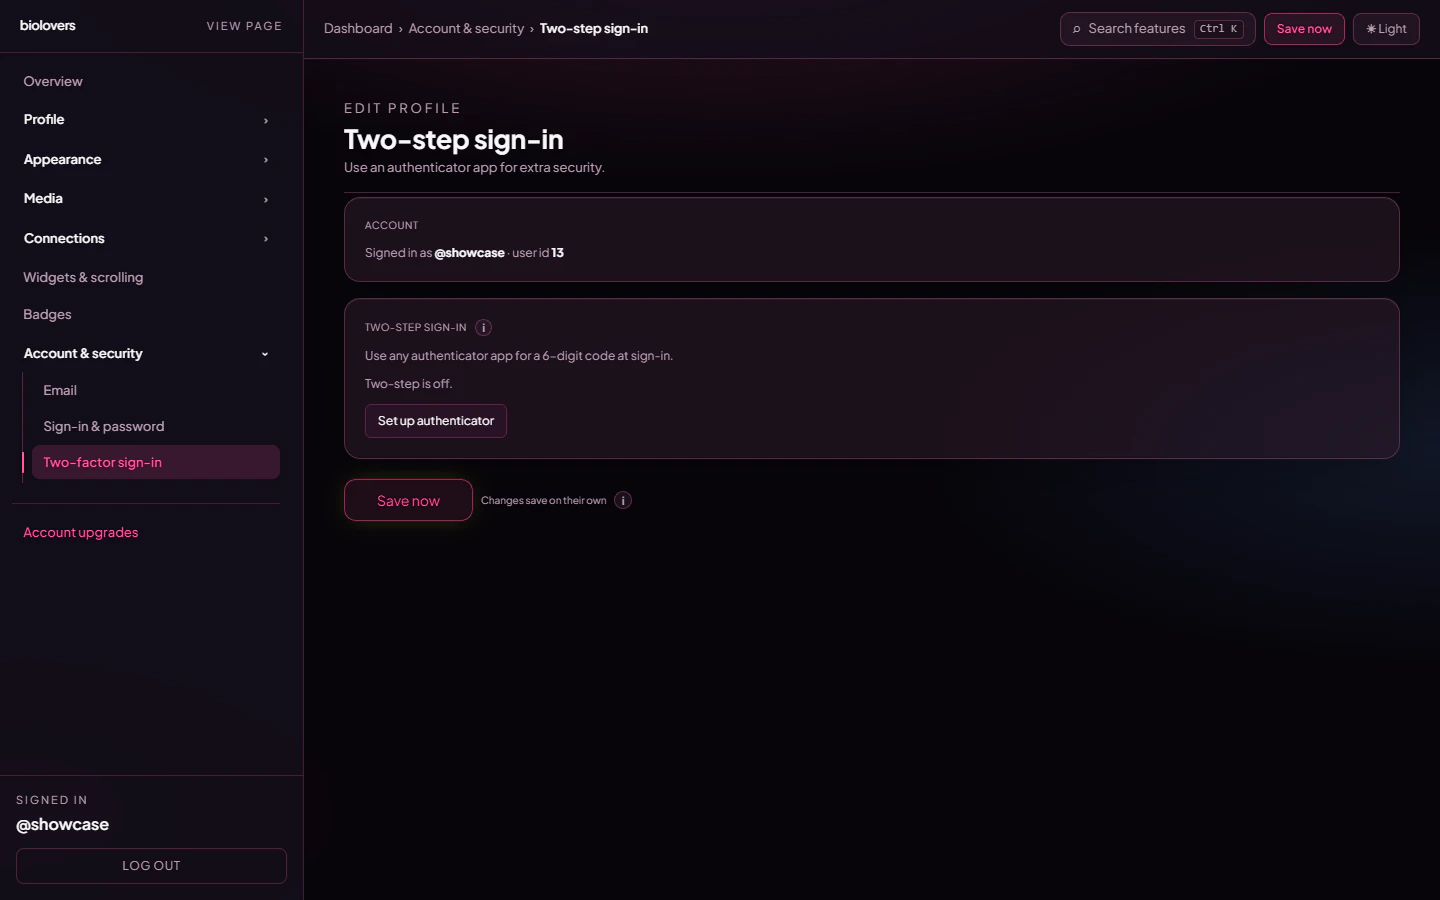Log out of the showcase account
This screenshot has height=900, width=1440.
coord(150,866)
